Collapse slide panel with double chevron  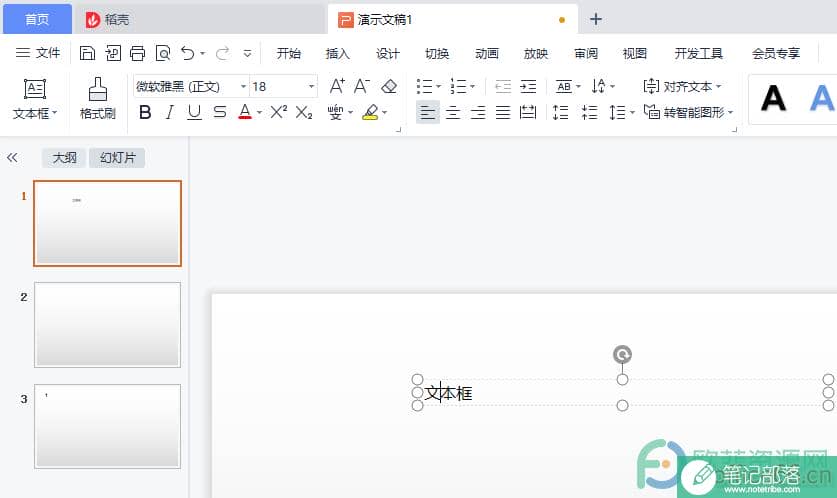pos(12,157)
